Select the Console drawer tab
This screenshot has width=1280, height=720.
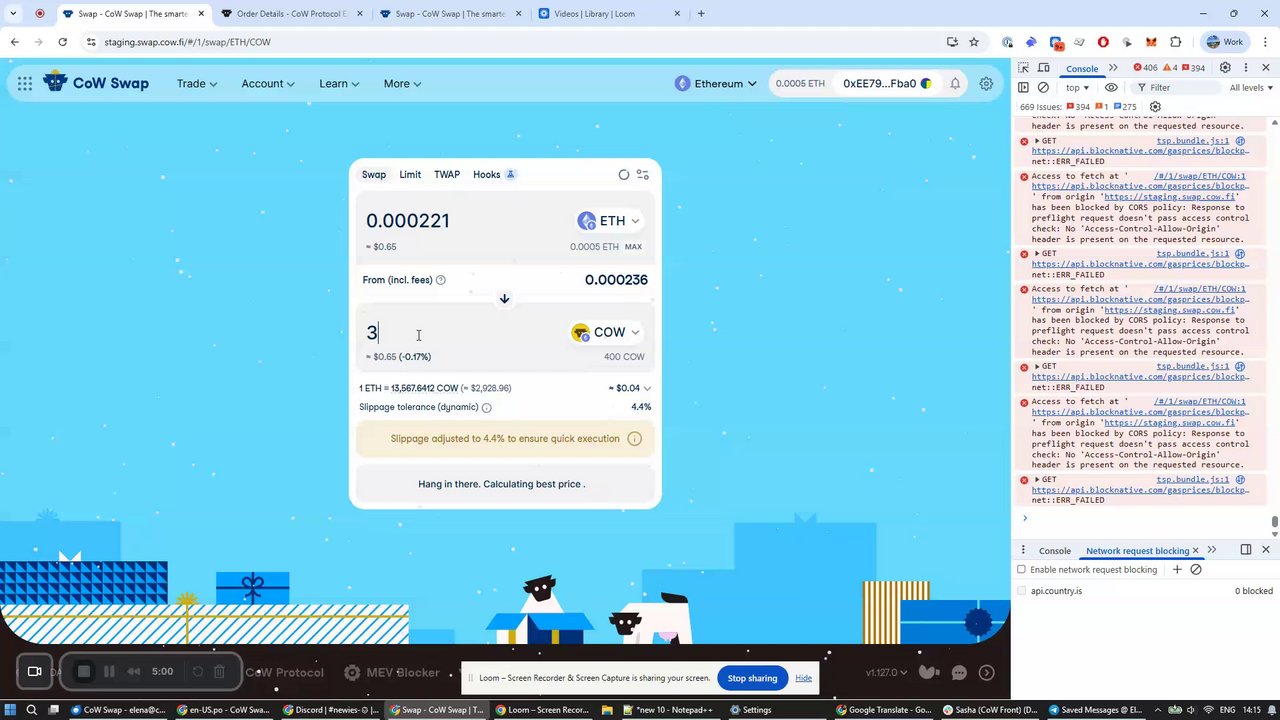pos(1055,551)
